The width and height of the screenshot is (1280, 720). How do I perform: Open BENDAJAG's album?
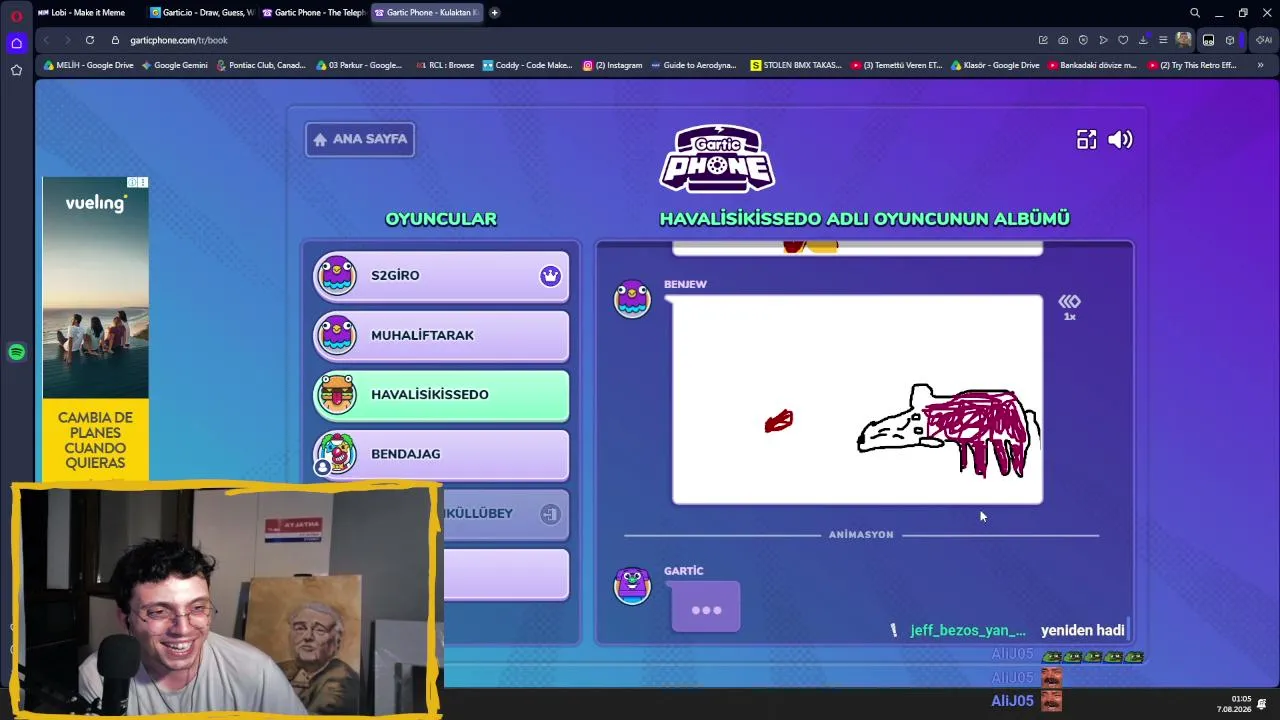[441, 454]
